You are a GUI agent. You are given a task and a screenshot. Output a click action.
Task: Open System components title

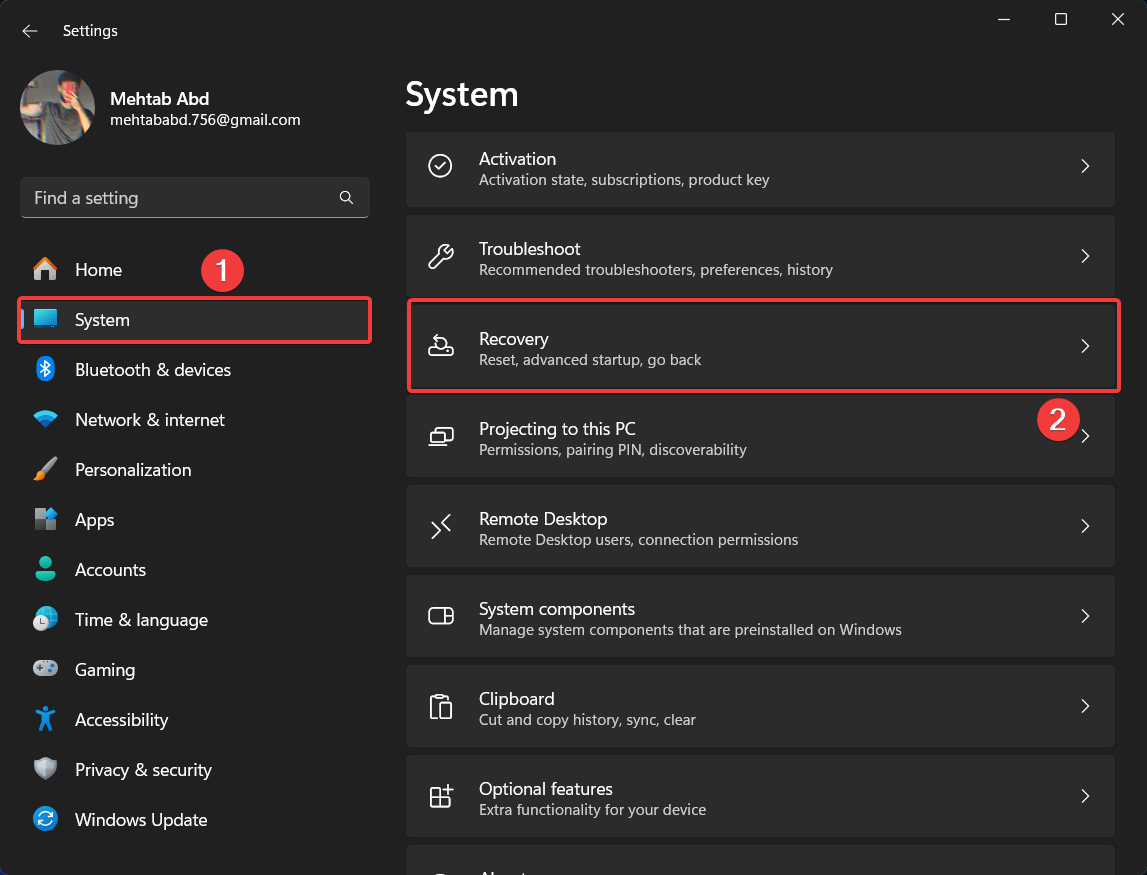tap(557, 609)
